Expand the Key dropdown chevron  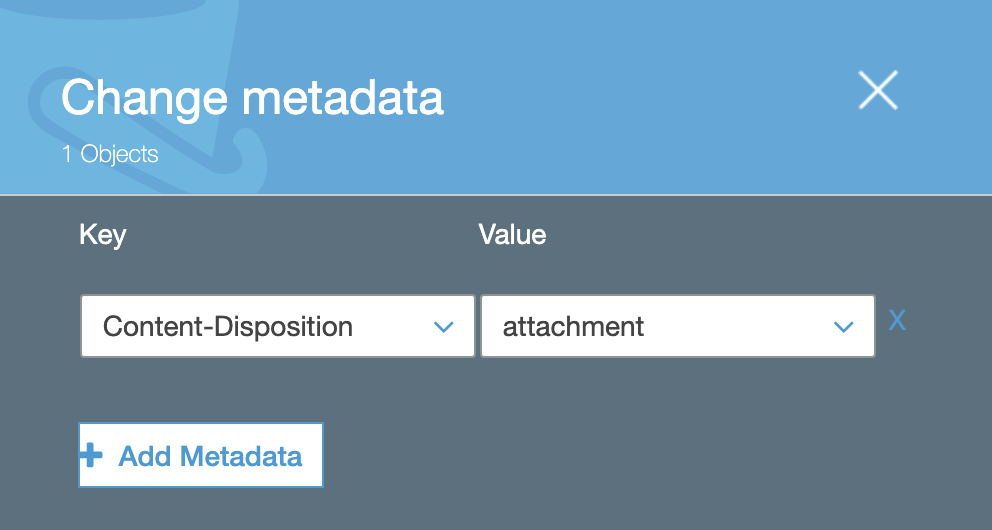pos(443,327)
